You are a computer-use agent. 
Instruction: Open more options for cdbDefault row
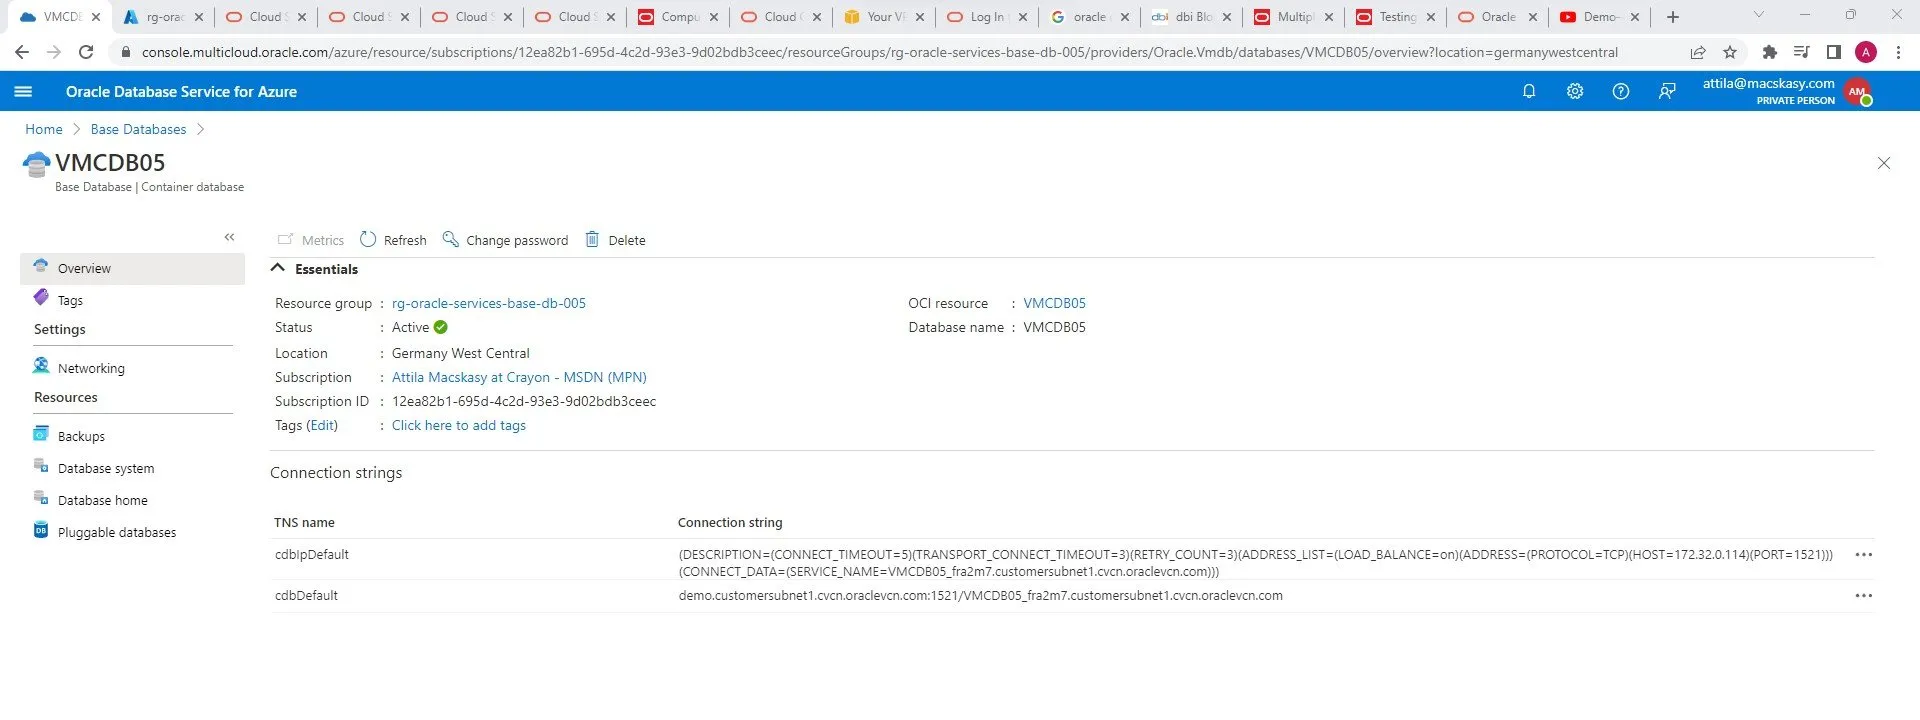pyautogui.click(x=1864, y=596)
